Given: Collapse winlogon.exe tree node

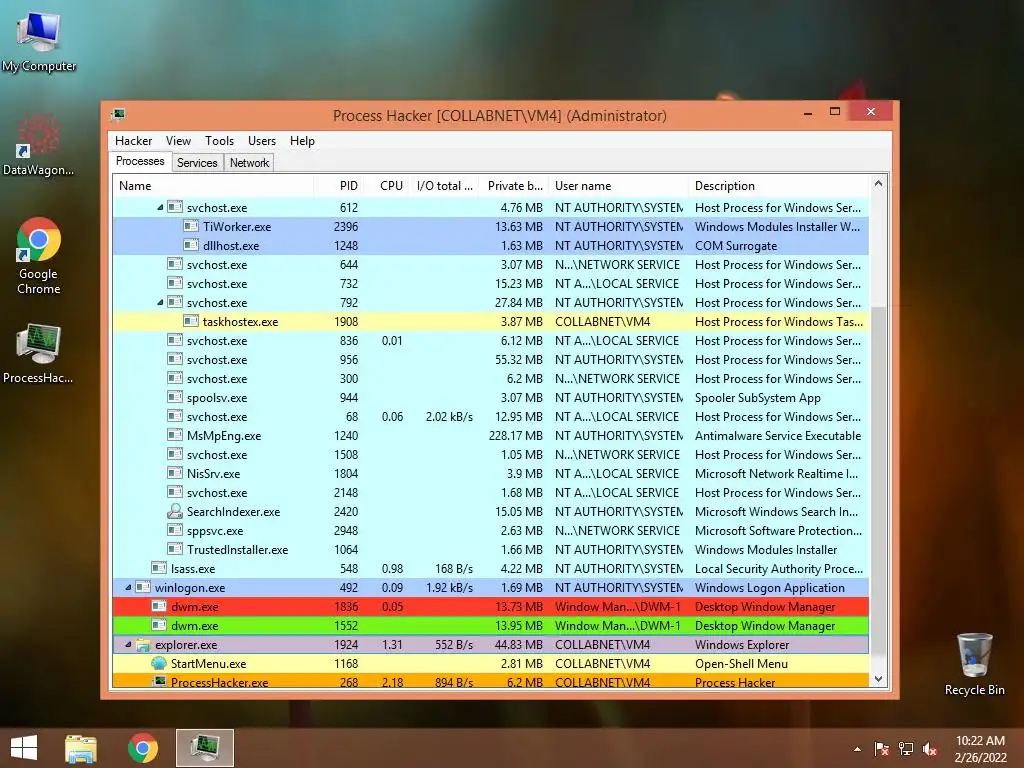Looking at the screenshot, I should [x=129, y=588].
